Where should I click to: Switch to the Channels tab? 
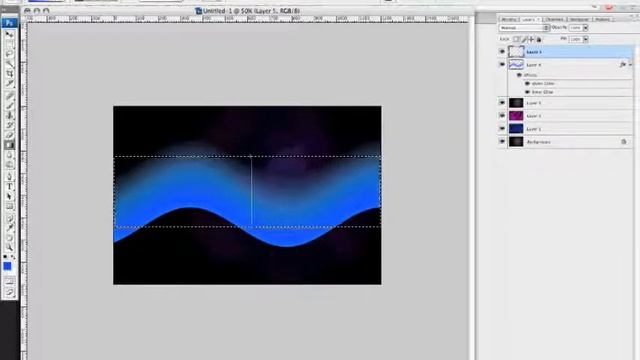(554, 19)
